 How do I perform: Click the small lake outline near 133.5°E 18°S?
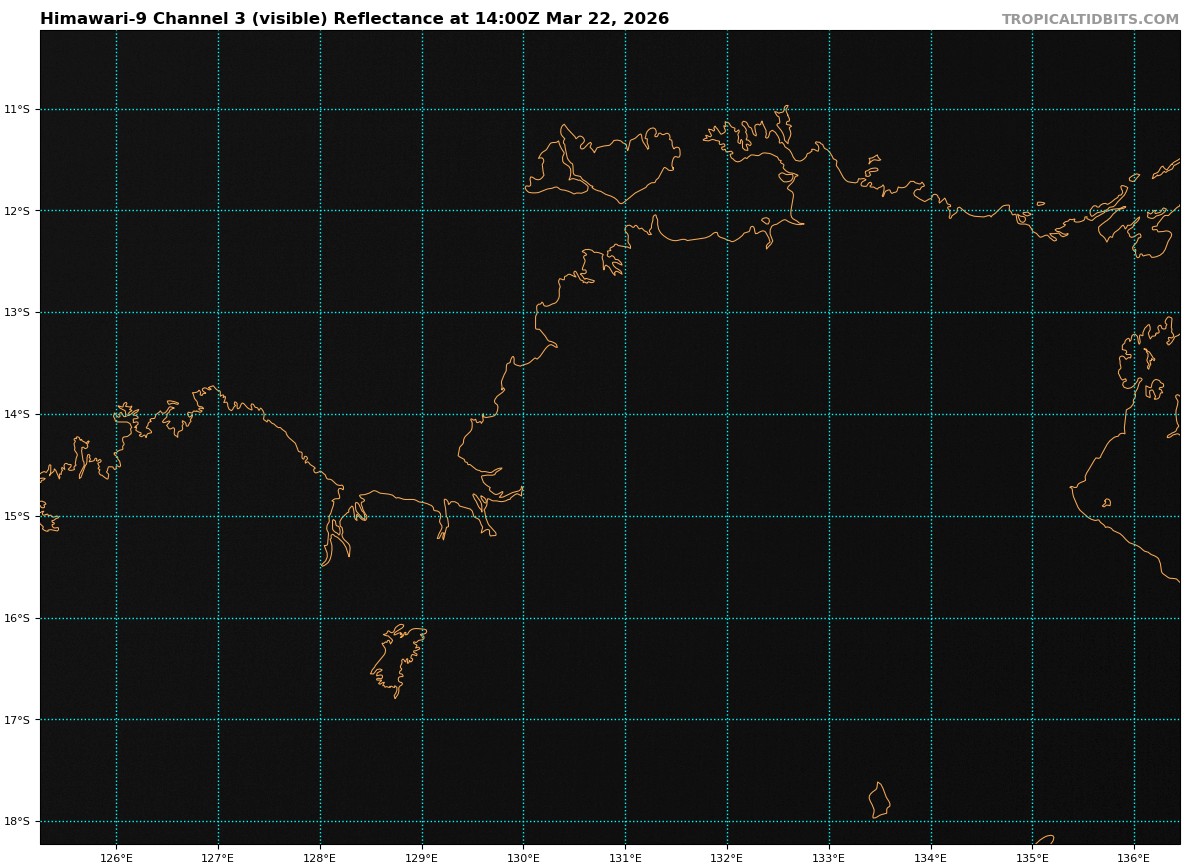click(x=879, y=801)
